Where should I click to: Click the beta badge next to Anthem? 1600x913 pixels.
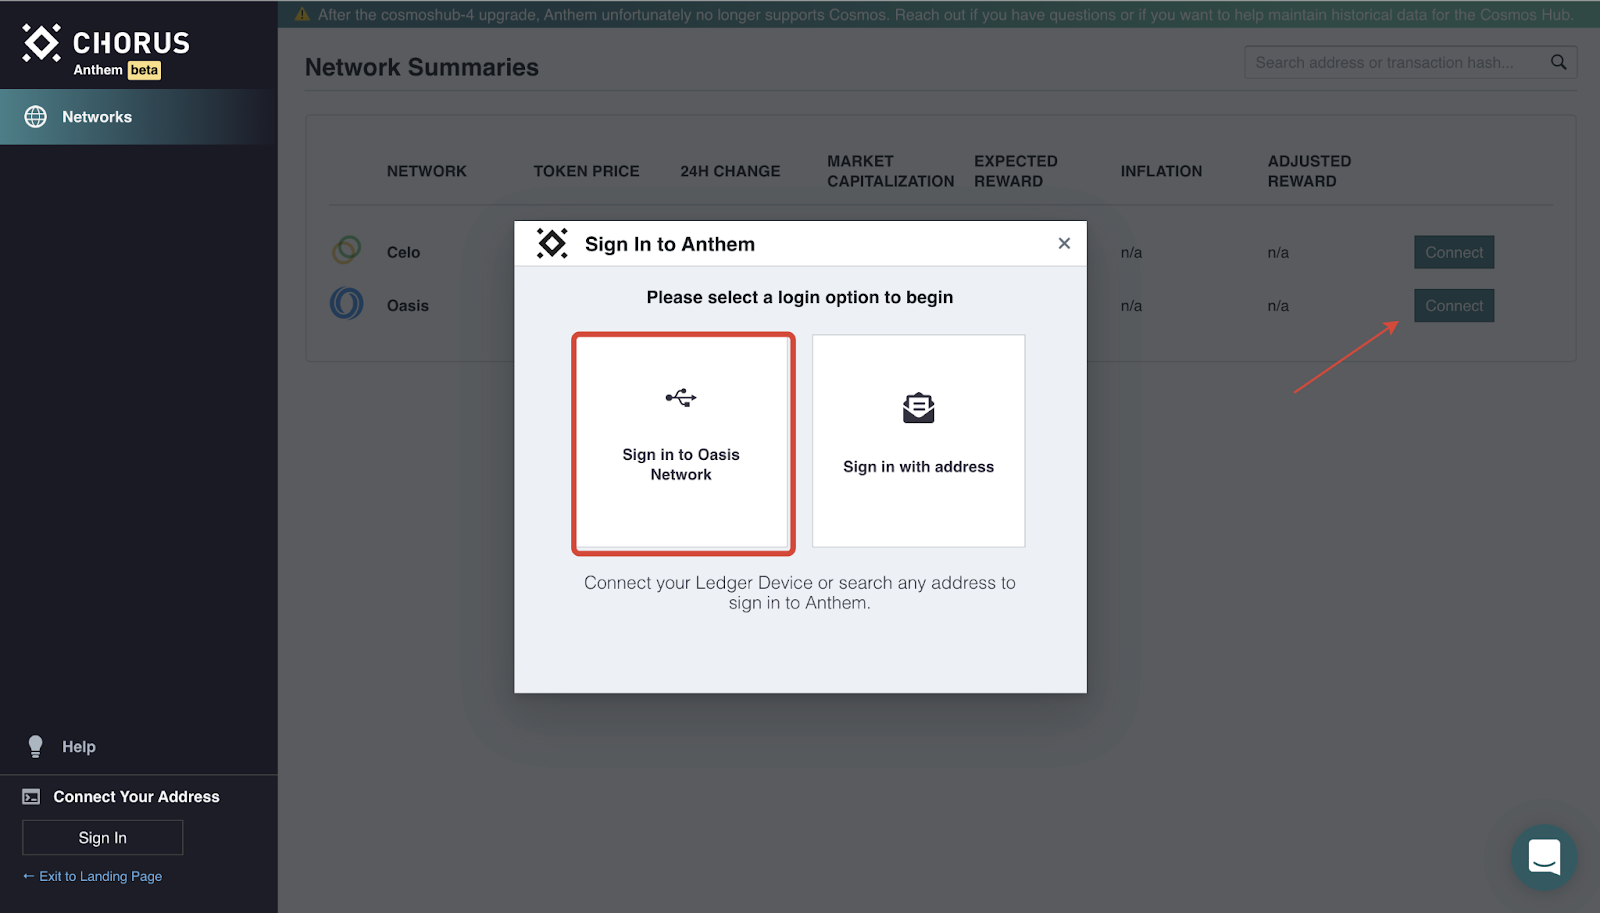(145, 70)
